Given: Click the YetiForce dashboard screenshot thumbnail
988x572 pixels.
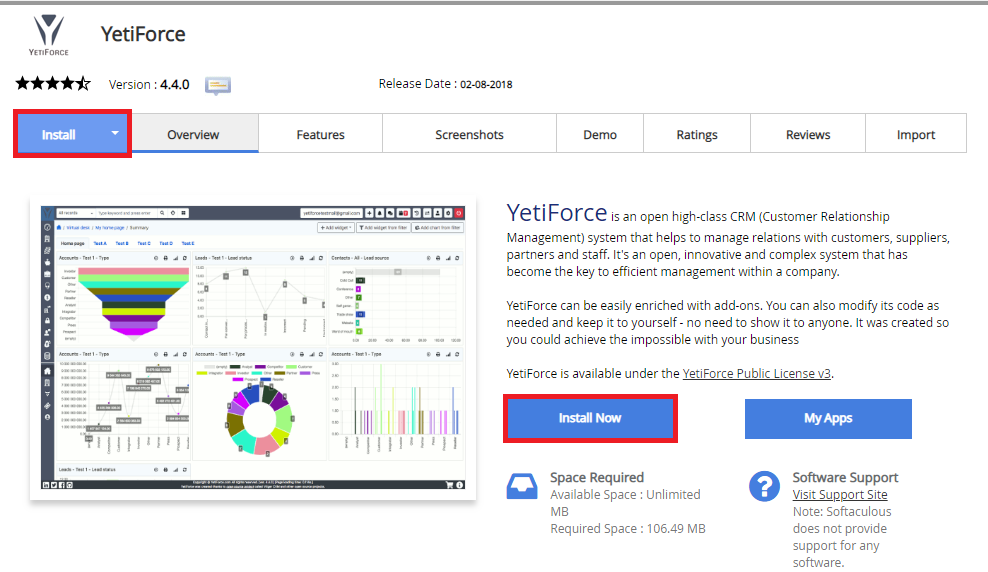Looking at the screenshot, I should click(253, 347).
